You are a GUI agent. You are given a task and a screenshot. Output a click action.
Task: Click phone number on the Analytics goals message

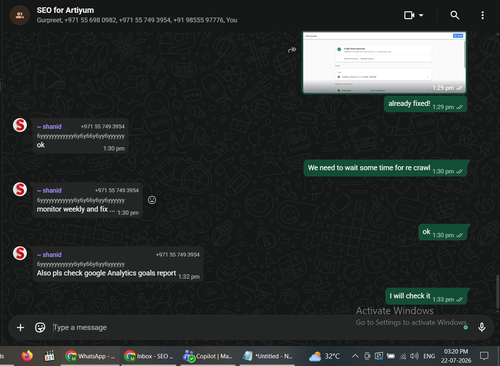(x=178, y=255)
